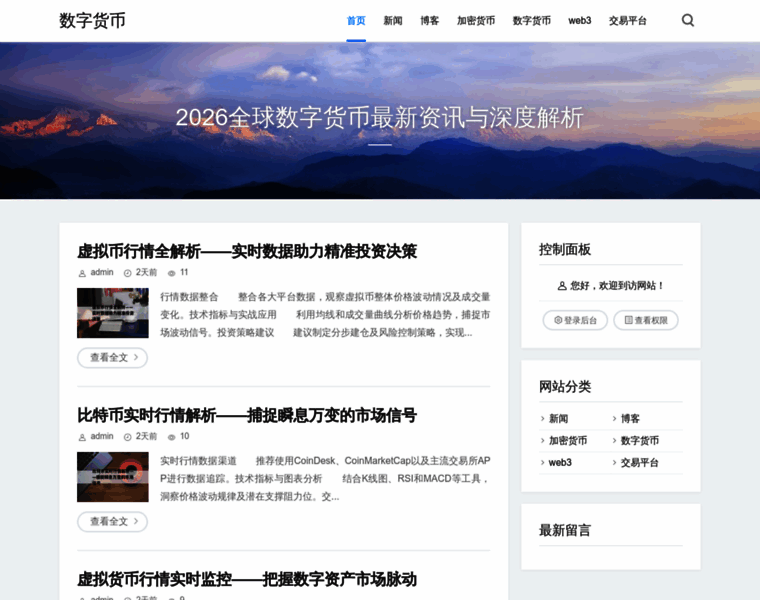Open 交易平台 in top navigation
Viewport: 760px width, 600px height.
628,20
